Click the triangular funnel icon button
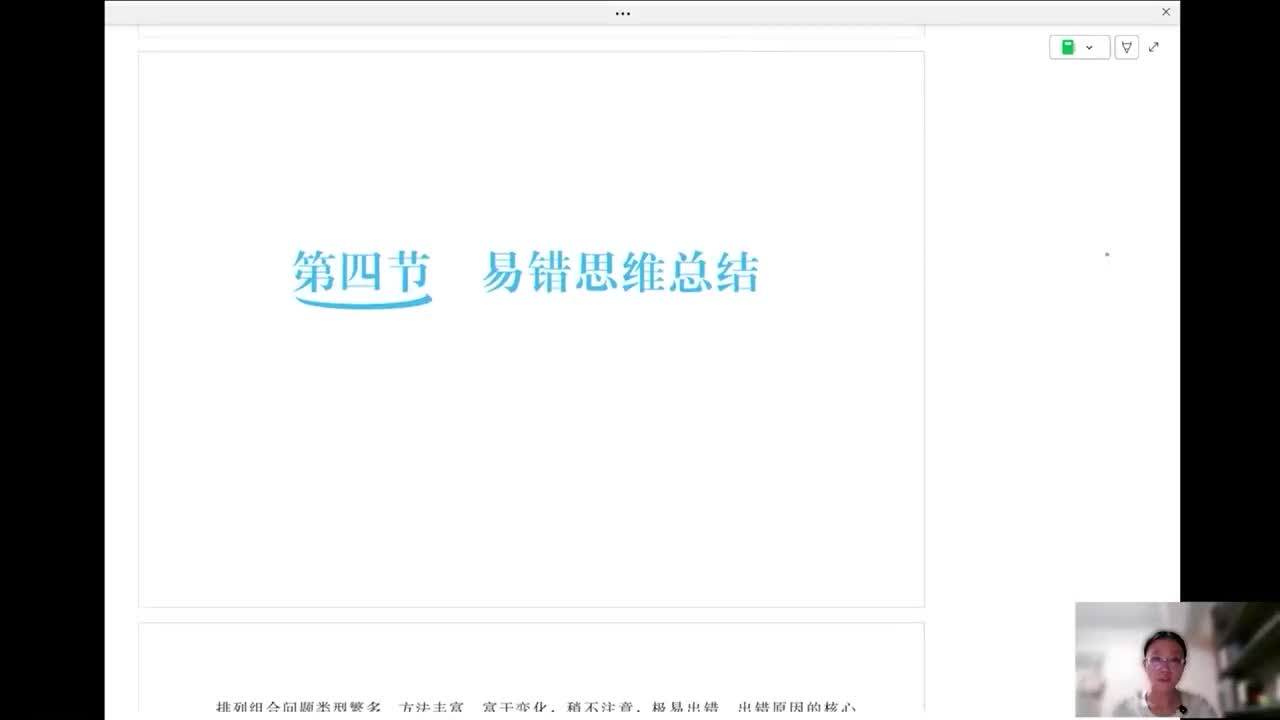The height and width of the screenshot is (720, 1280). [x=1127, y=47]
